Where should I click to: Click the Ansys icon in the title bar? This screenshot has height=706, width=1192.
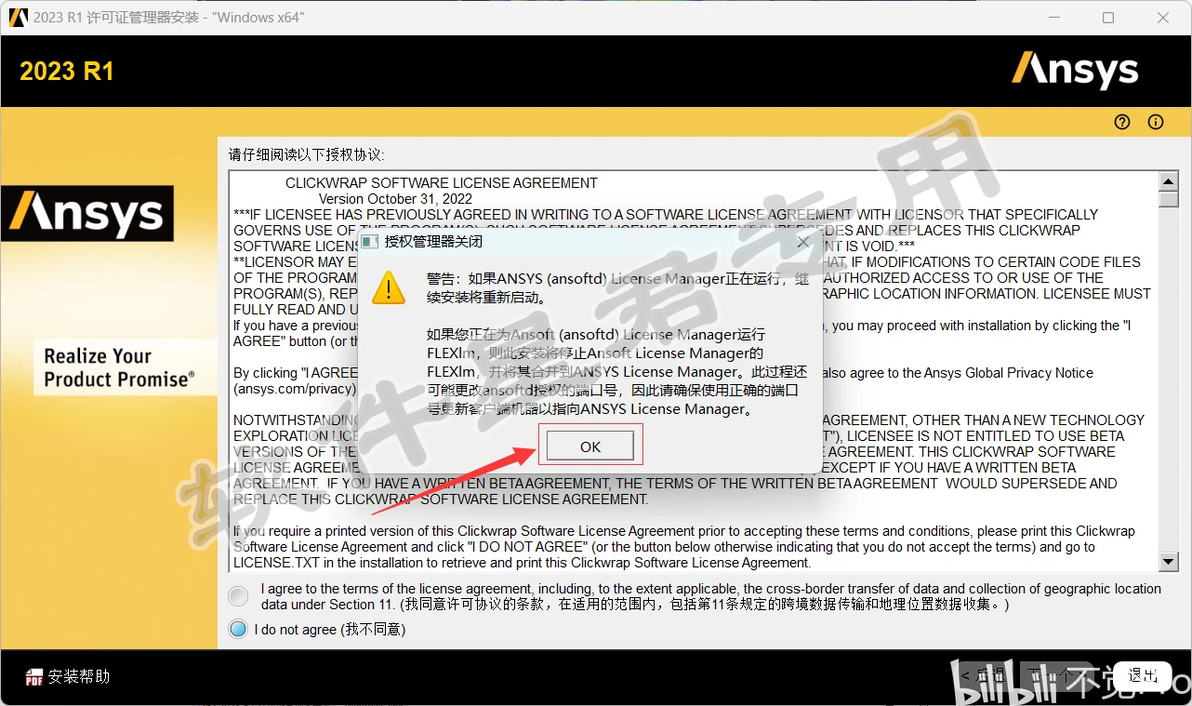18,17
